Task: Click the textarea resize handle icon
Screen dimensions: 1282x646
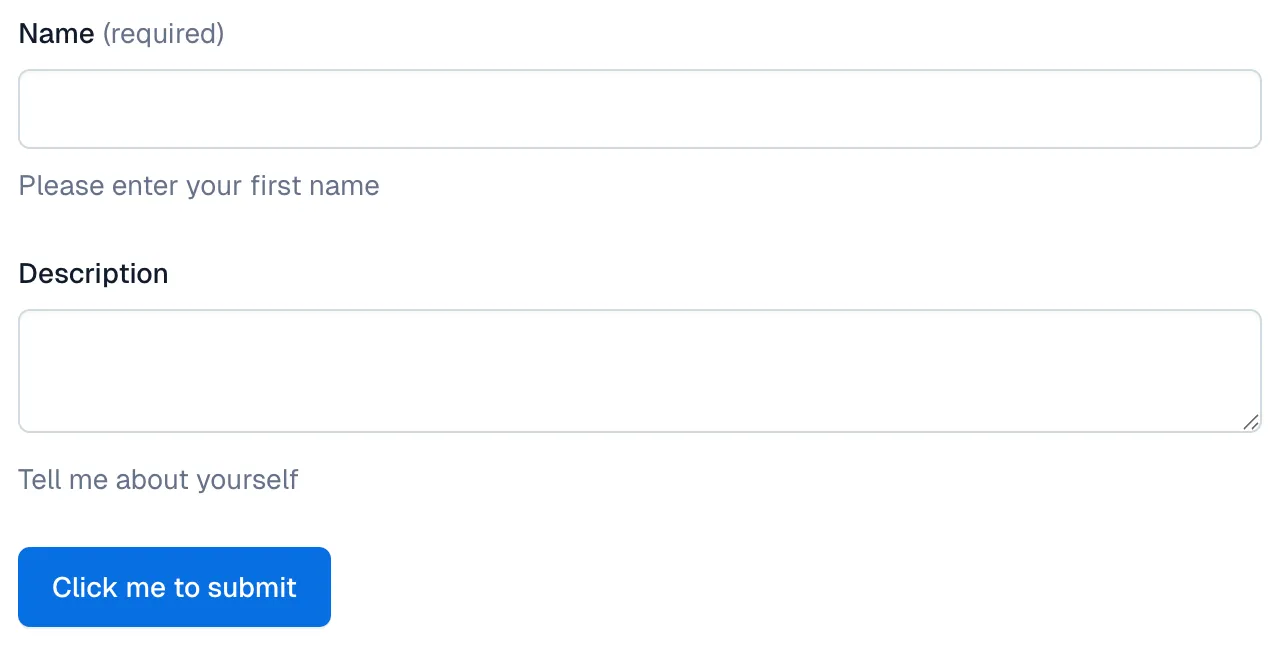Action: click(x=1251, y=423)
